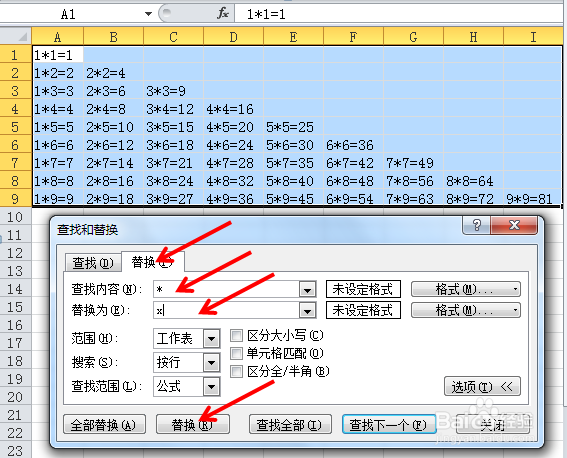Select the 替换 tab
Screen dimensions: 567x458
coord(153,261)
